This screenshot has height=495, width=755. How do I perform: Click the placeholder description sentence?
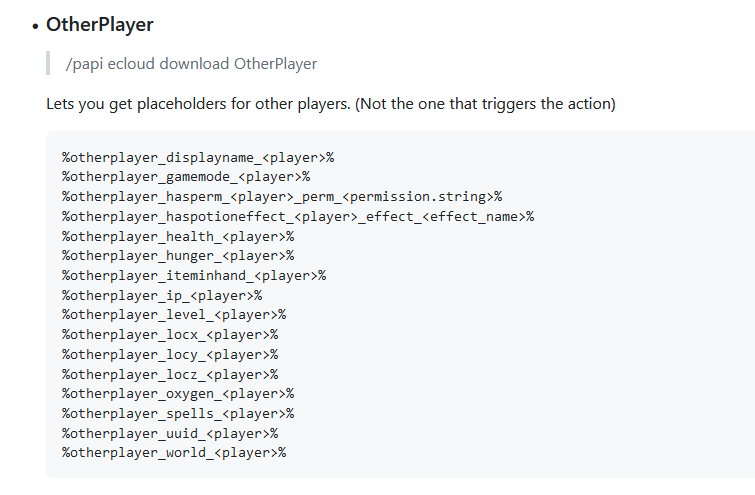click(x=330, y=104)
